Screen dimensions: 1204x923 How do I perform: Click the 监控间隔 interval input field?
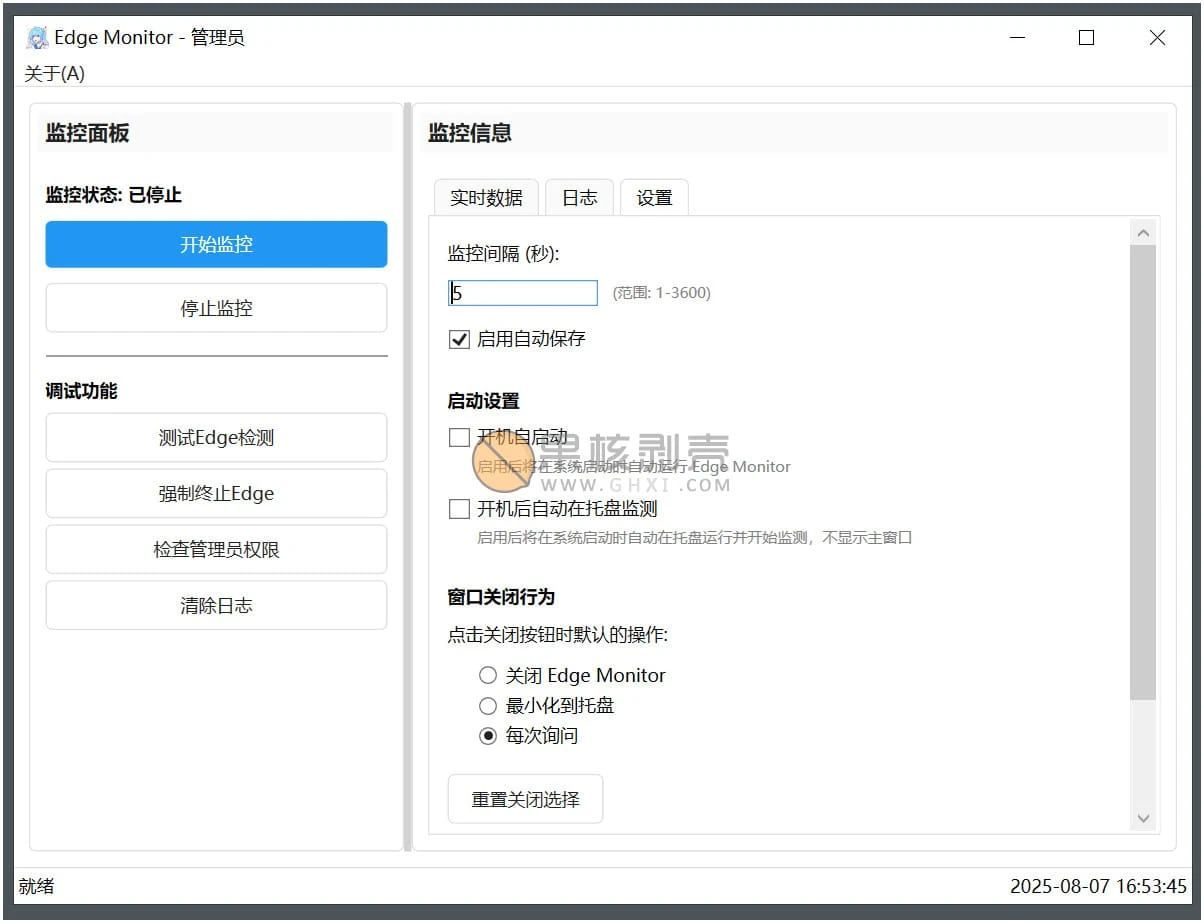522,292
